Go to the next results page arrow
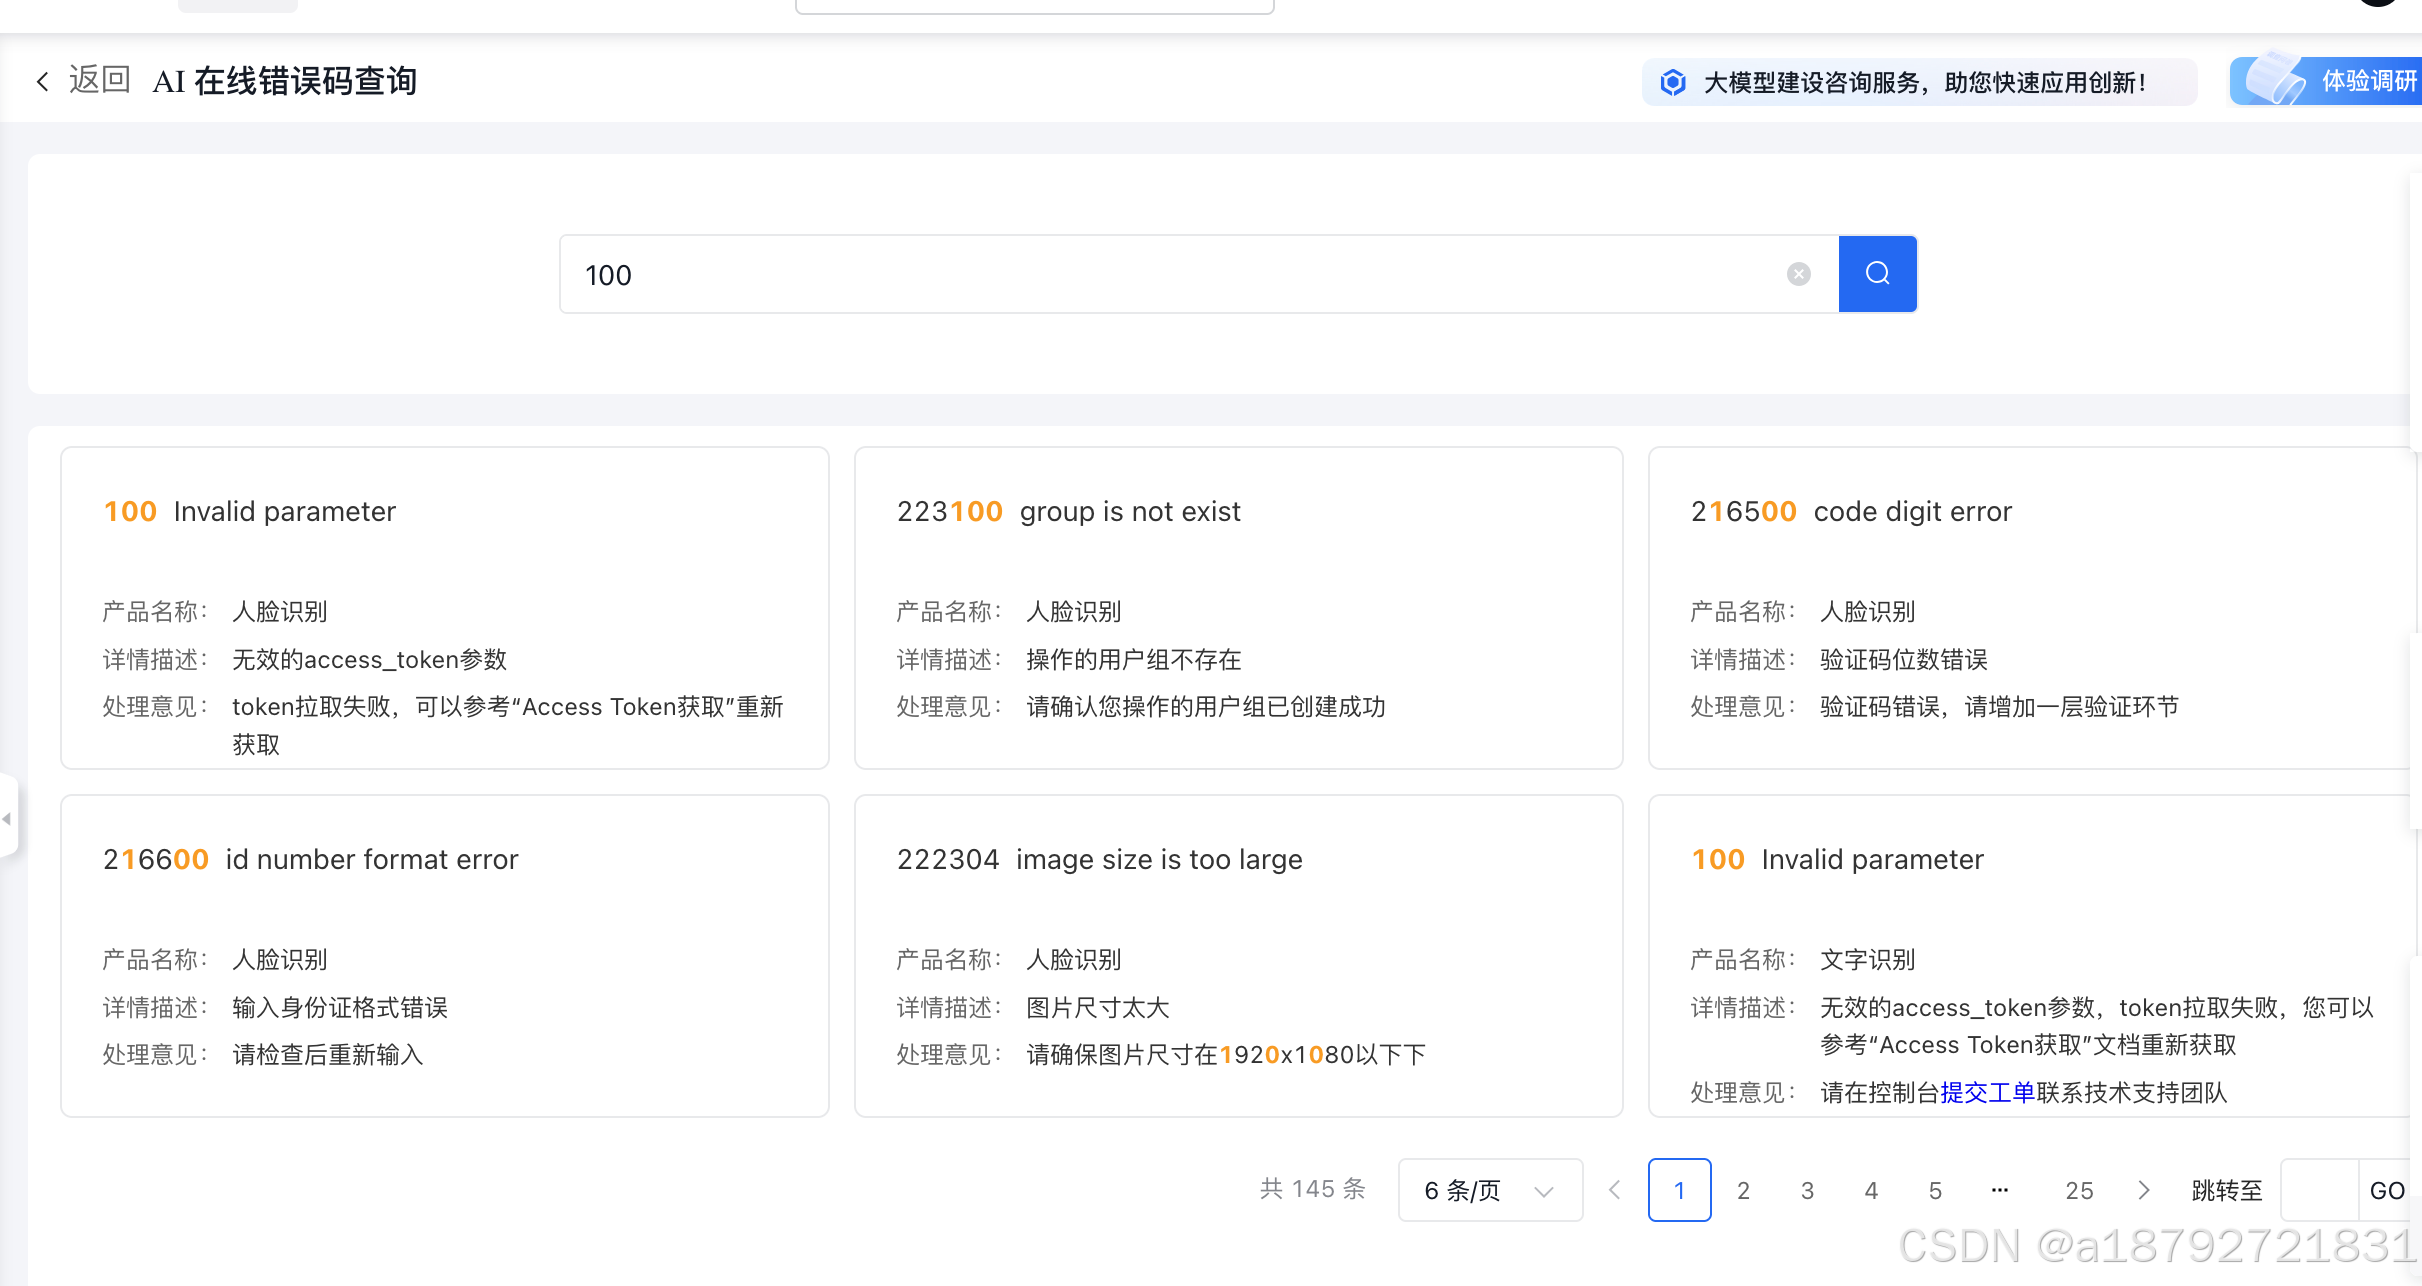 [2144, 1190]
